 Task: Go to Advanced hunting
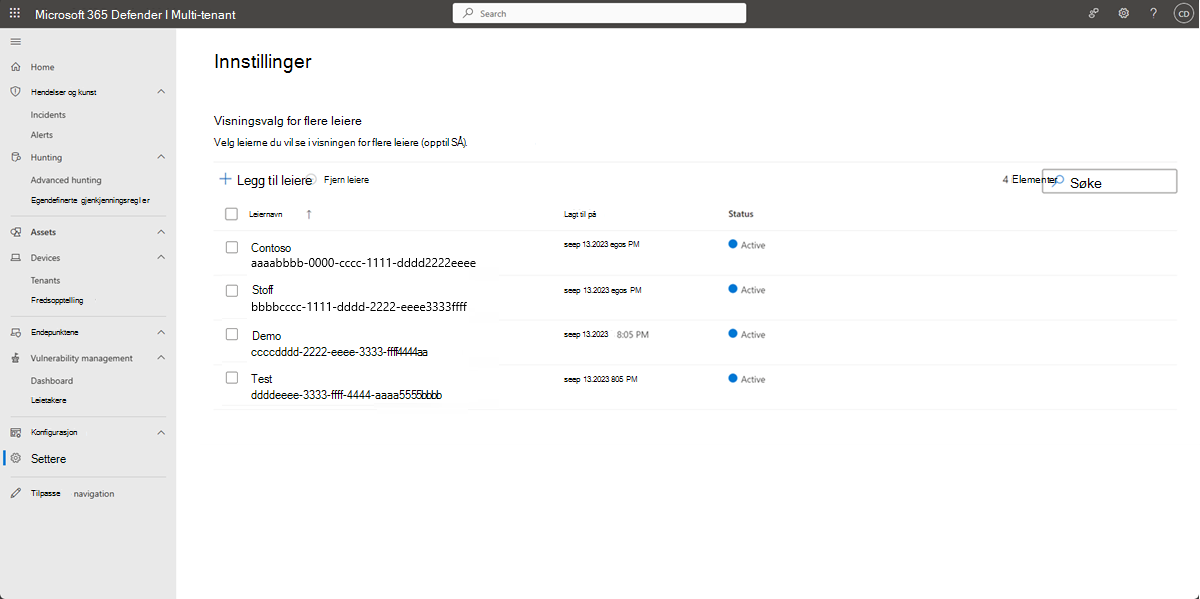click(x=66, y=180)
